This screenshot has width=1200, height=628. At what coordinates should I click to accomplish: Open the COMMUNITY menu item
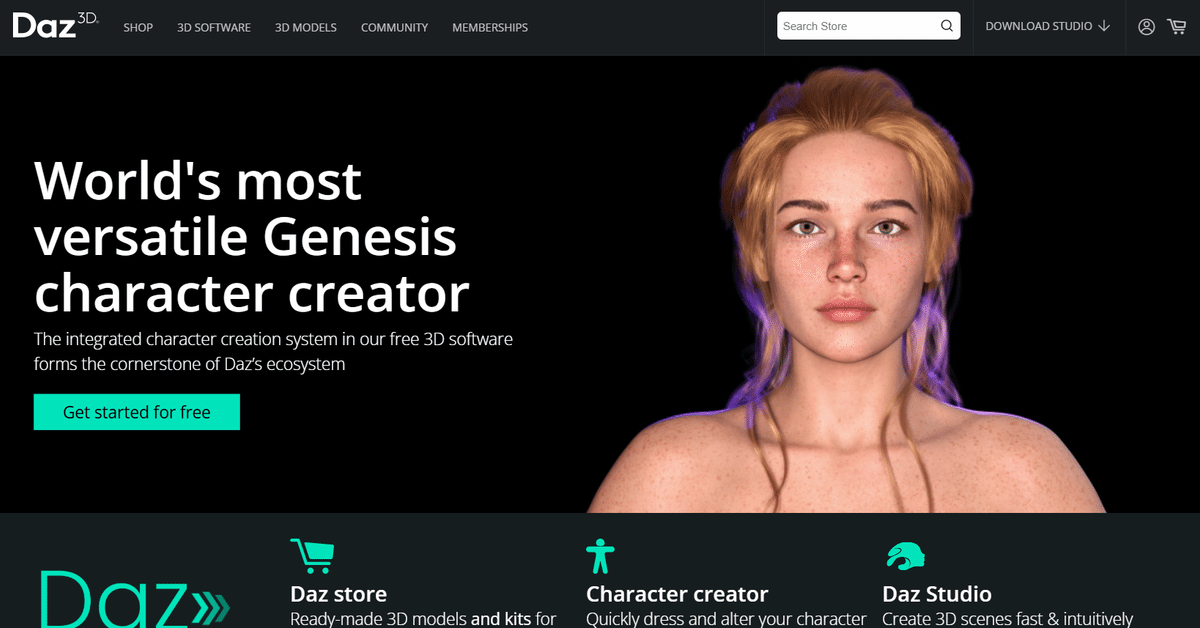click(x=394, y=27)
